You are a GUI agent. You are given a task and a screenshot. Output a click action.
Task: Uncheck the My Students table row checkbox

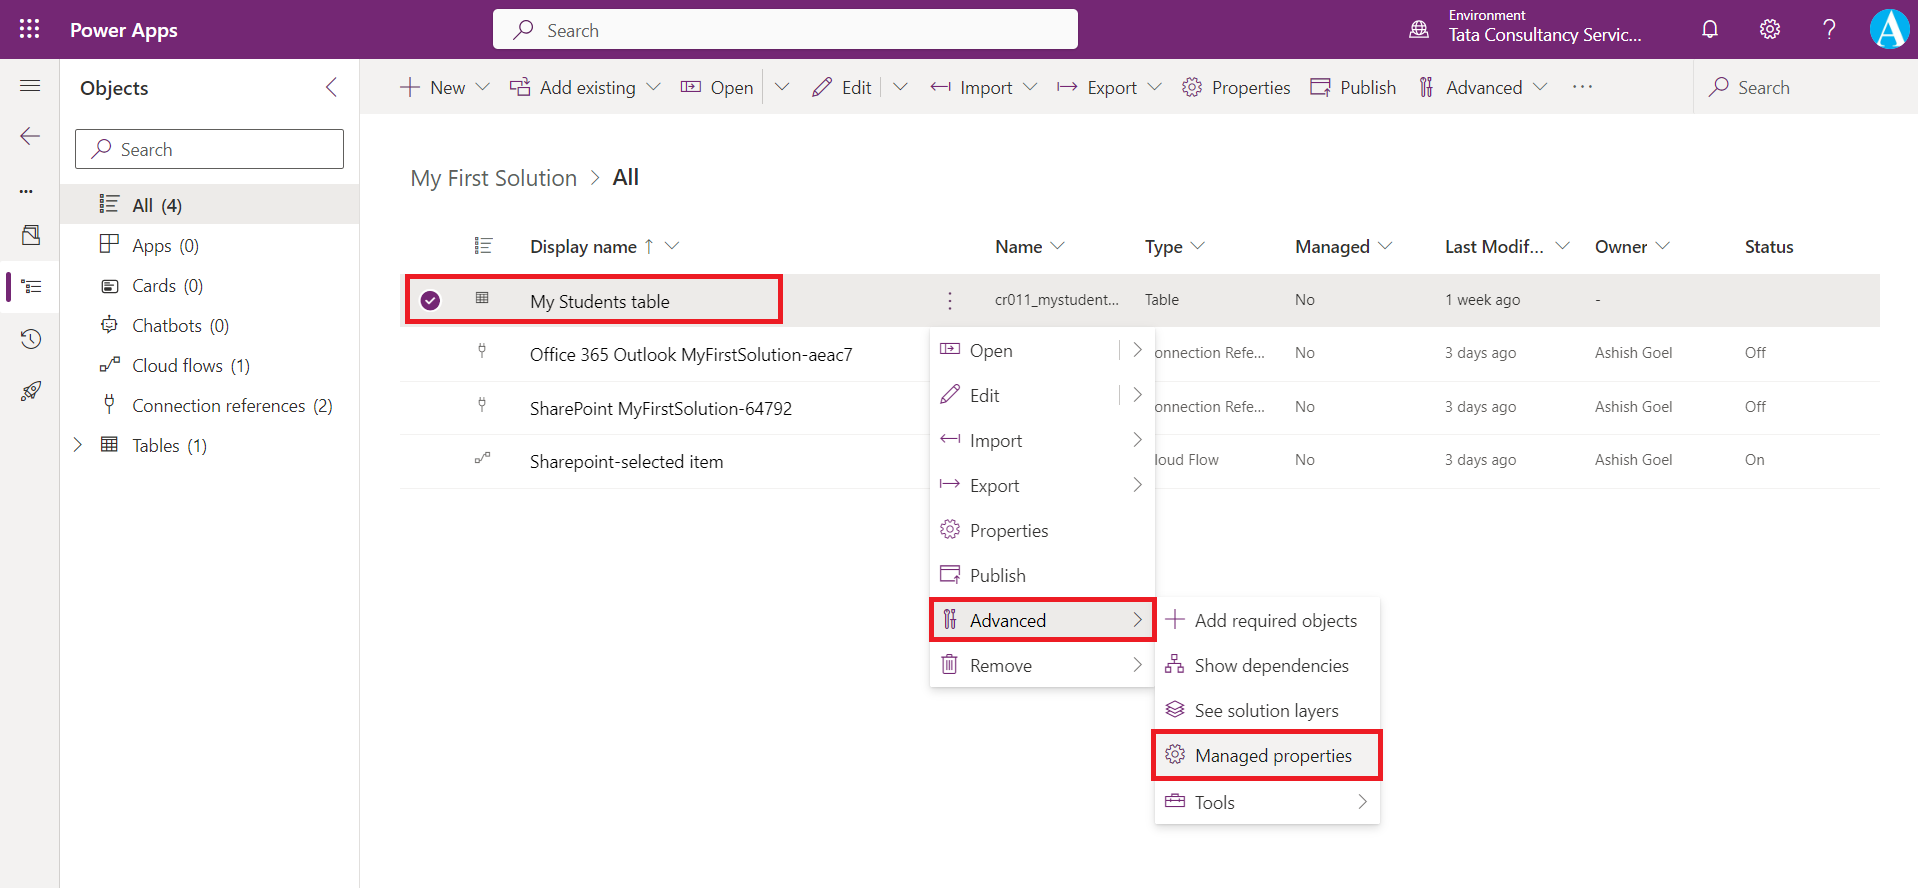pos(430,300)
